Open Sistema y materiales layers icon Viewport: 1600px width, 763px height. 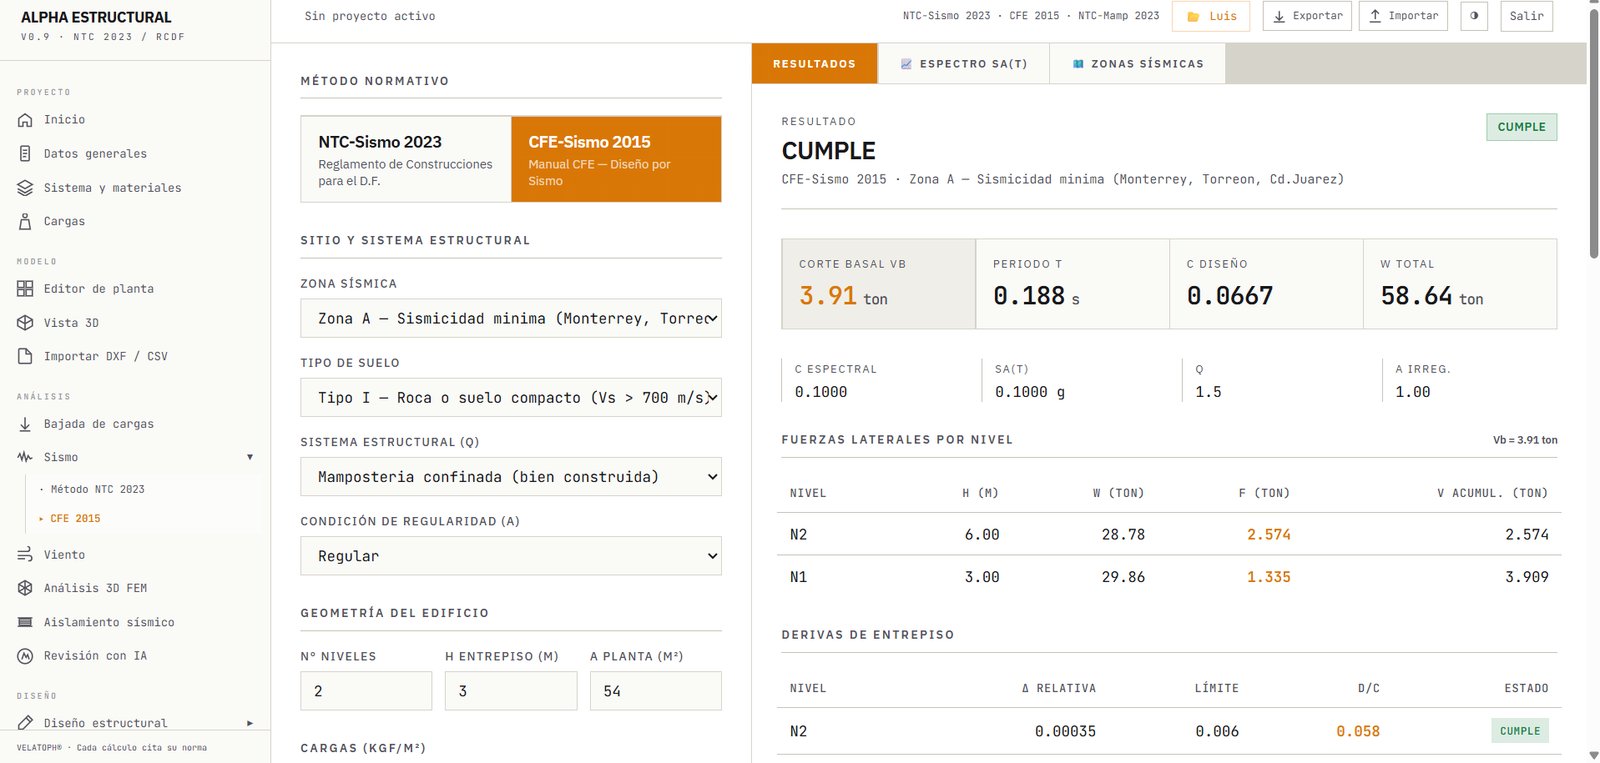coord(25,188)
